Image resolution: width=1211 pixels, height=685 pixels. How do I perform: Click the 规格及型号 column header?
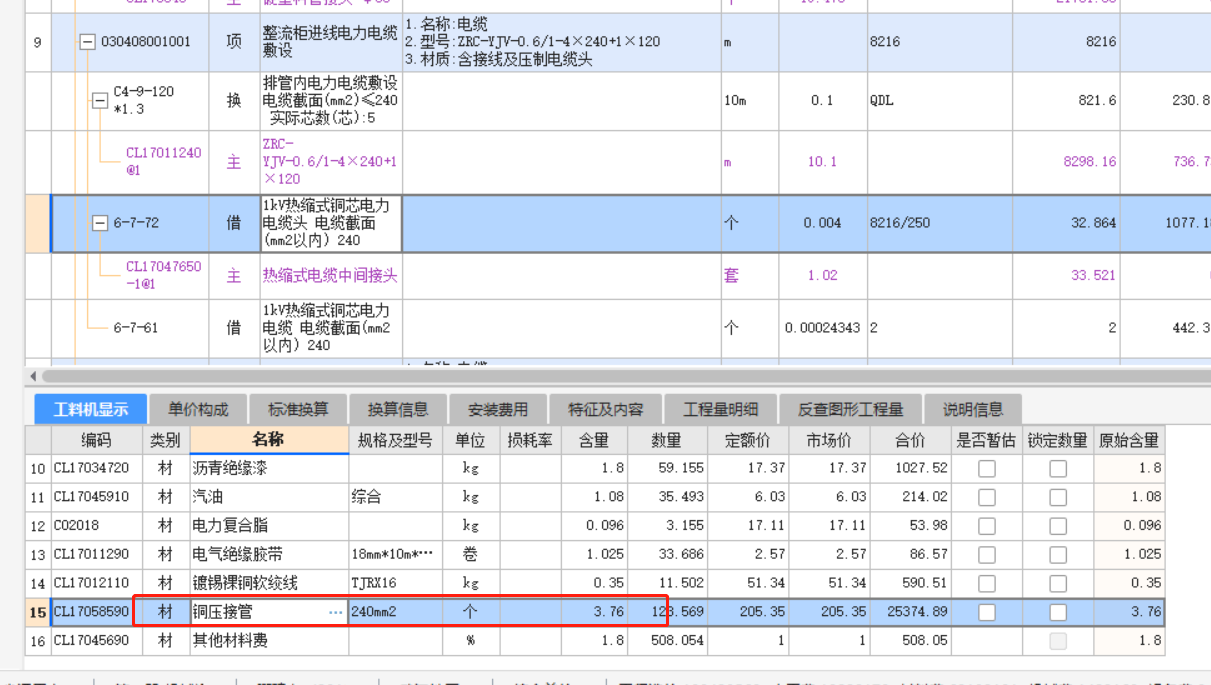coord(395,440)
